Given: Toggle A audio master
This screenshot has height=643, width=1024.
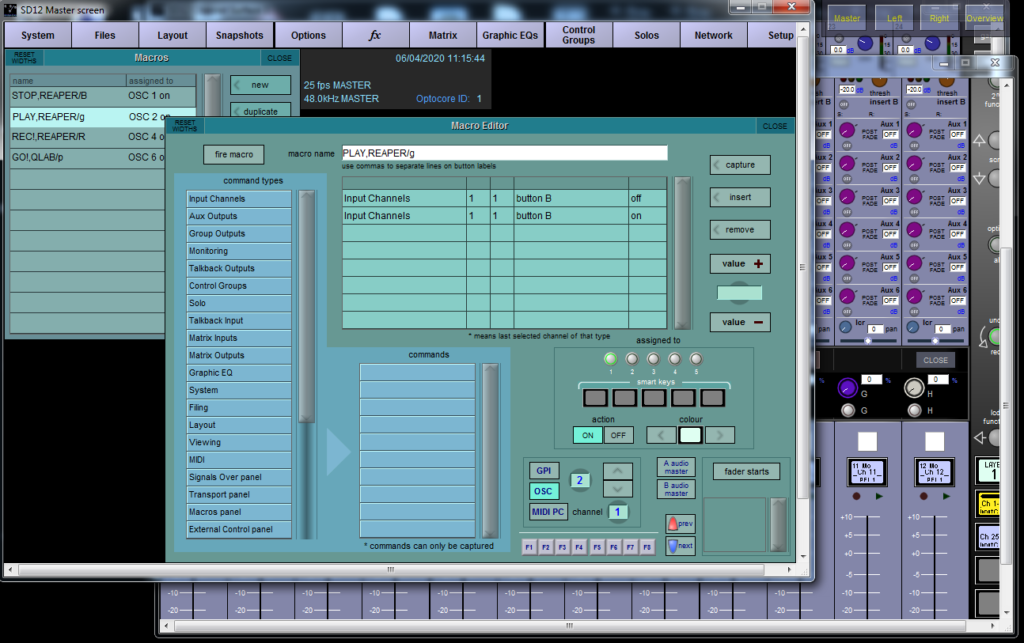Looking at the screenshot, I should 676,467.
